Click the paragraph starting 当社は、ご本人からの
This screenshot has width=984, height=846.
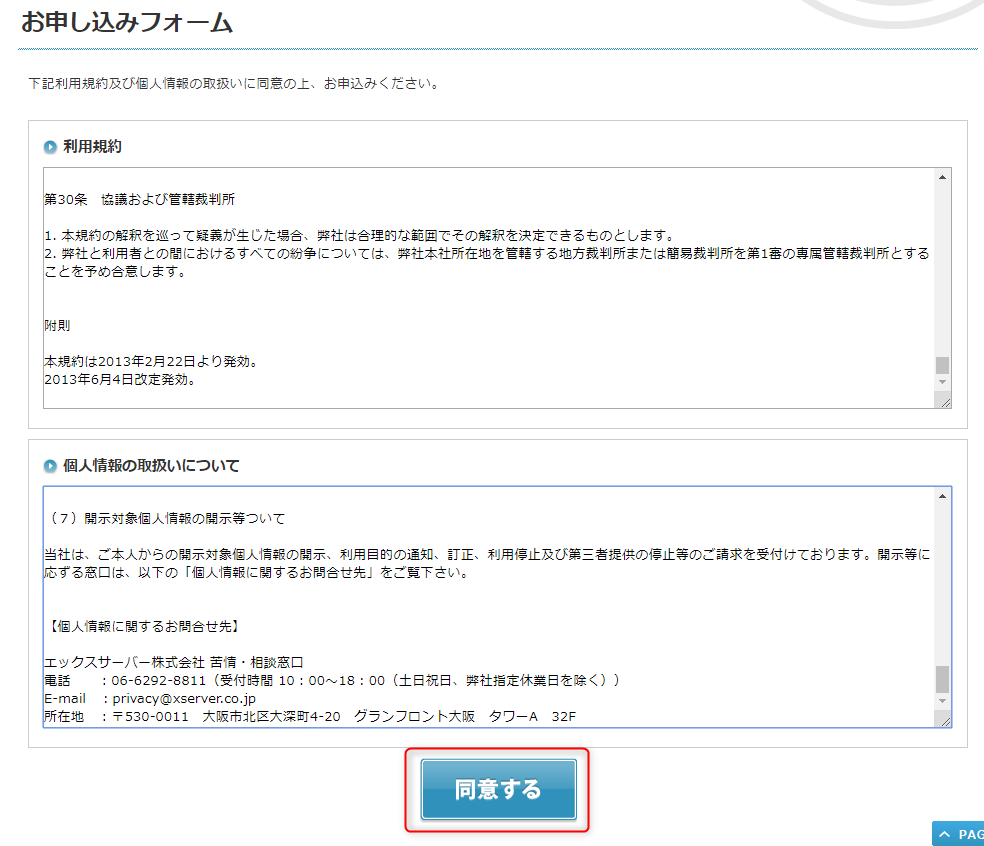[x=487, y=564]
